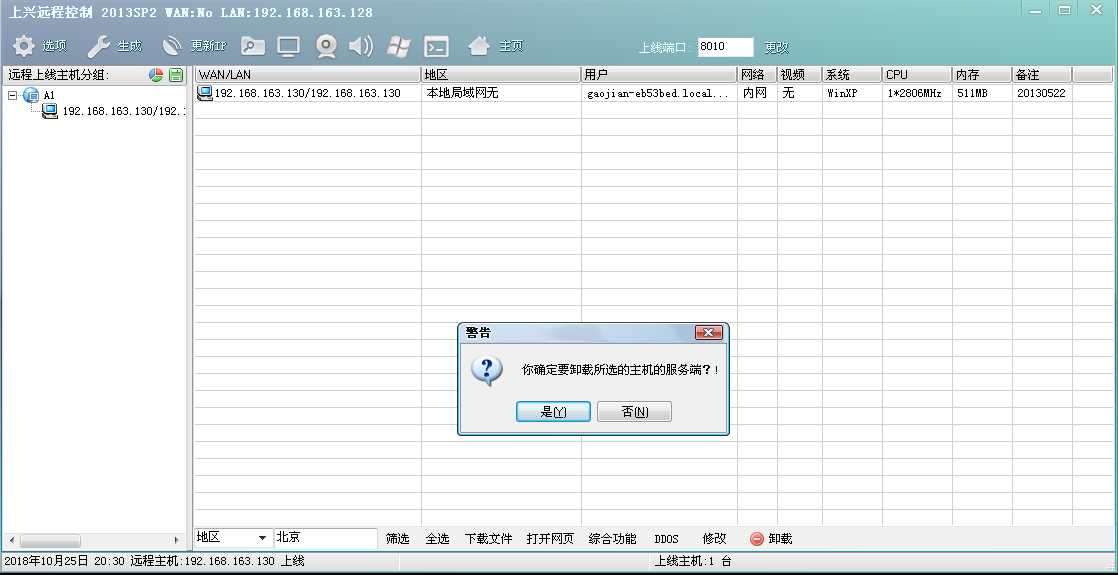Click right arrow of tree horizontal scrollbar

177,541
